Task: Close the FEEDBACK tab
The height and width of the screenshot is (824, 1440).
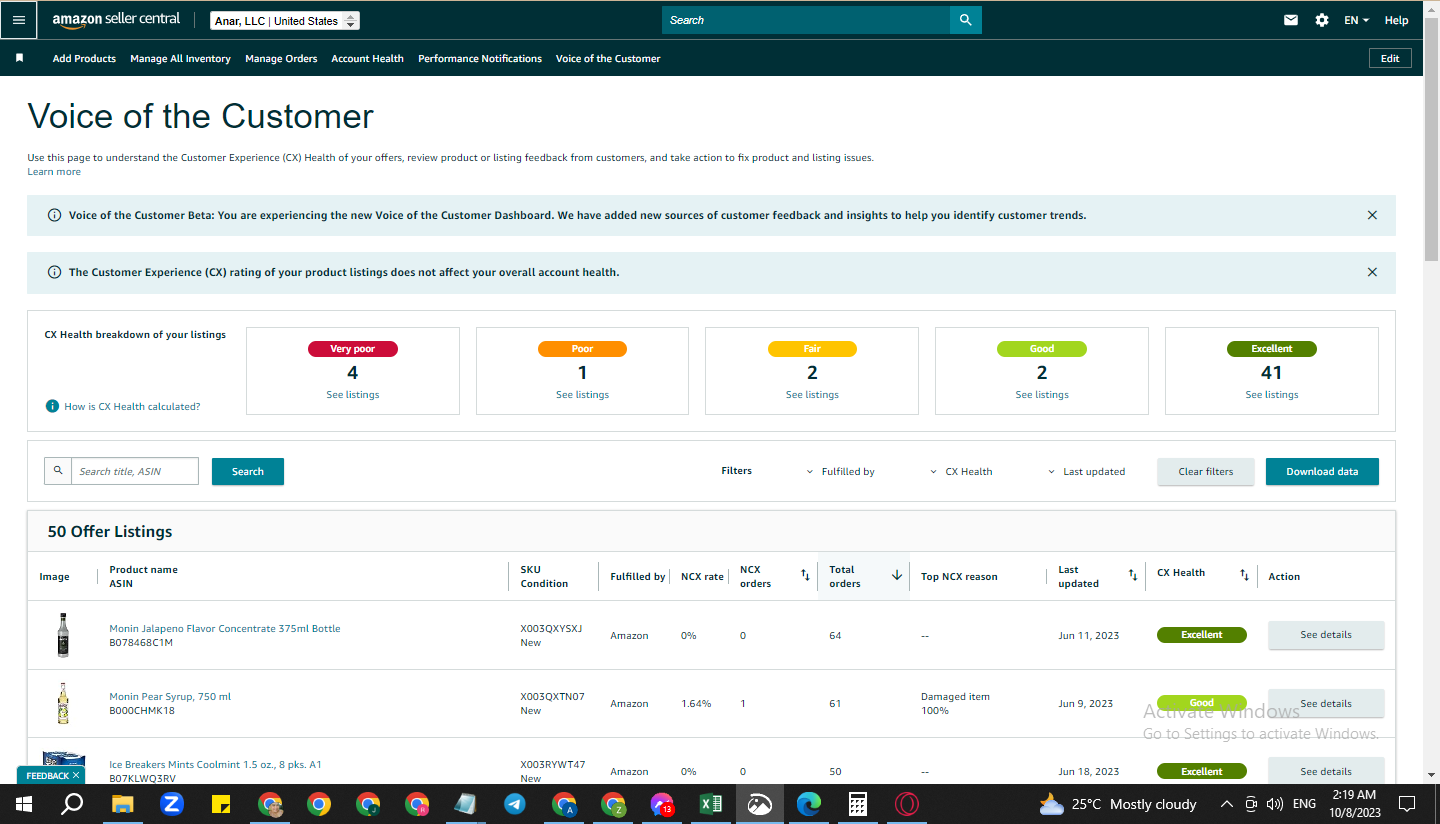Action: tap(76, 775)
